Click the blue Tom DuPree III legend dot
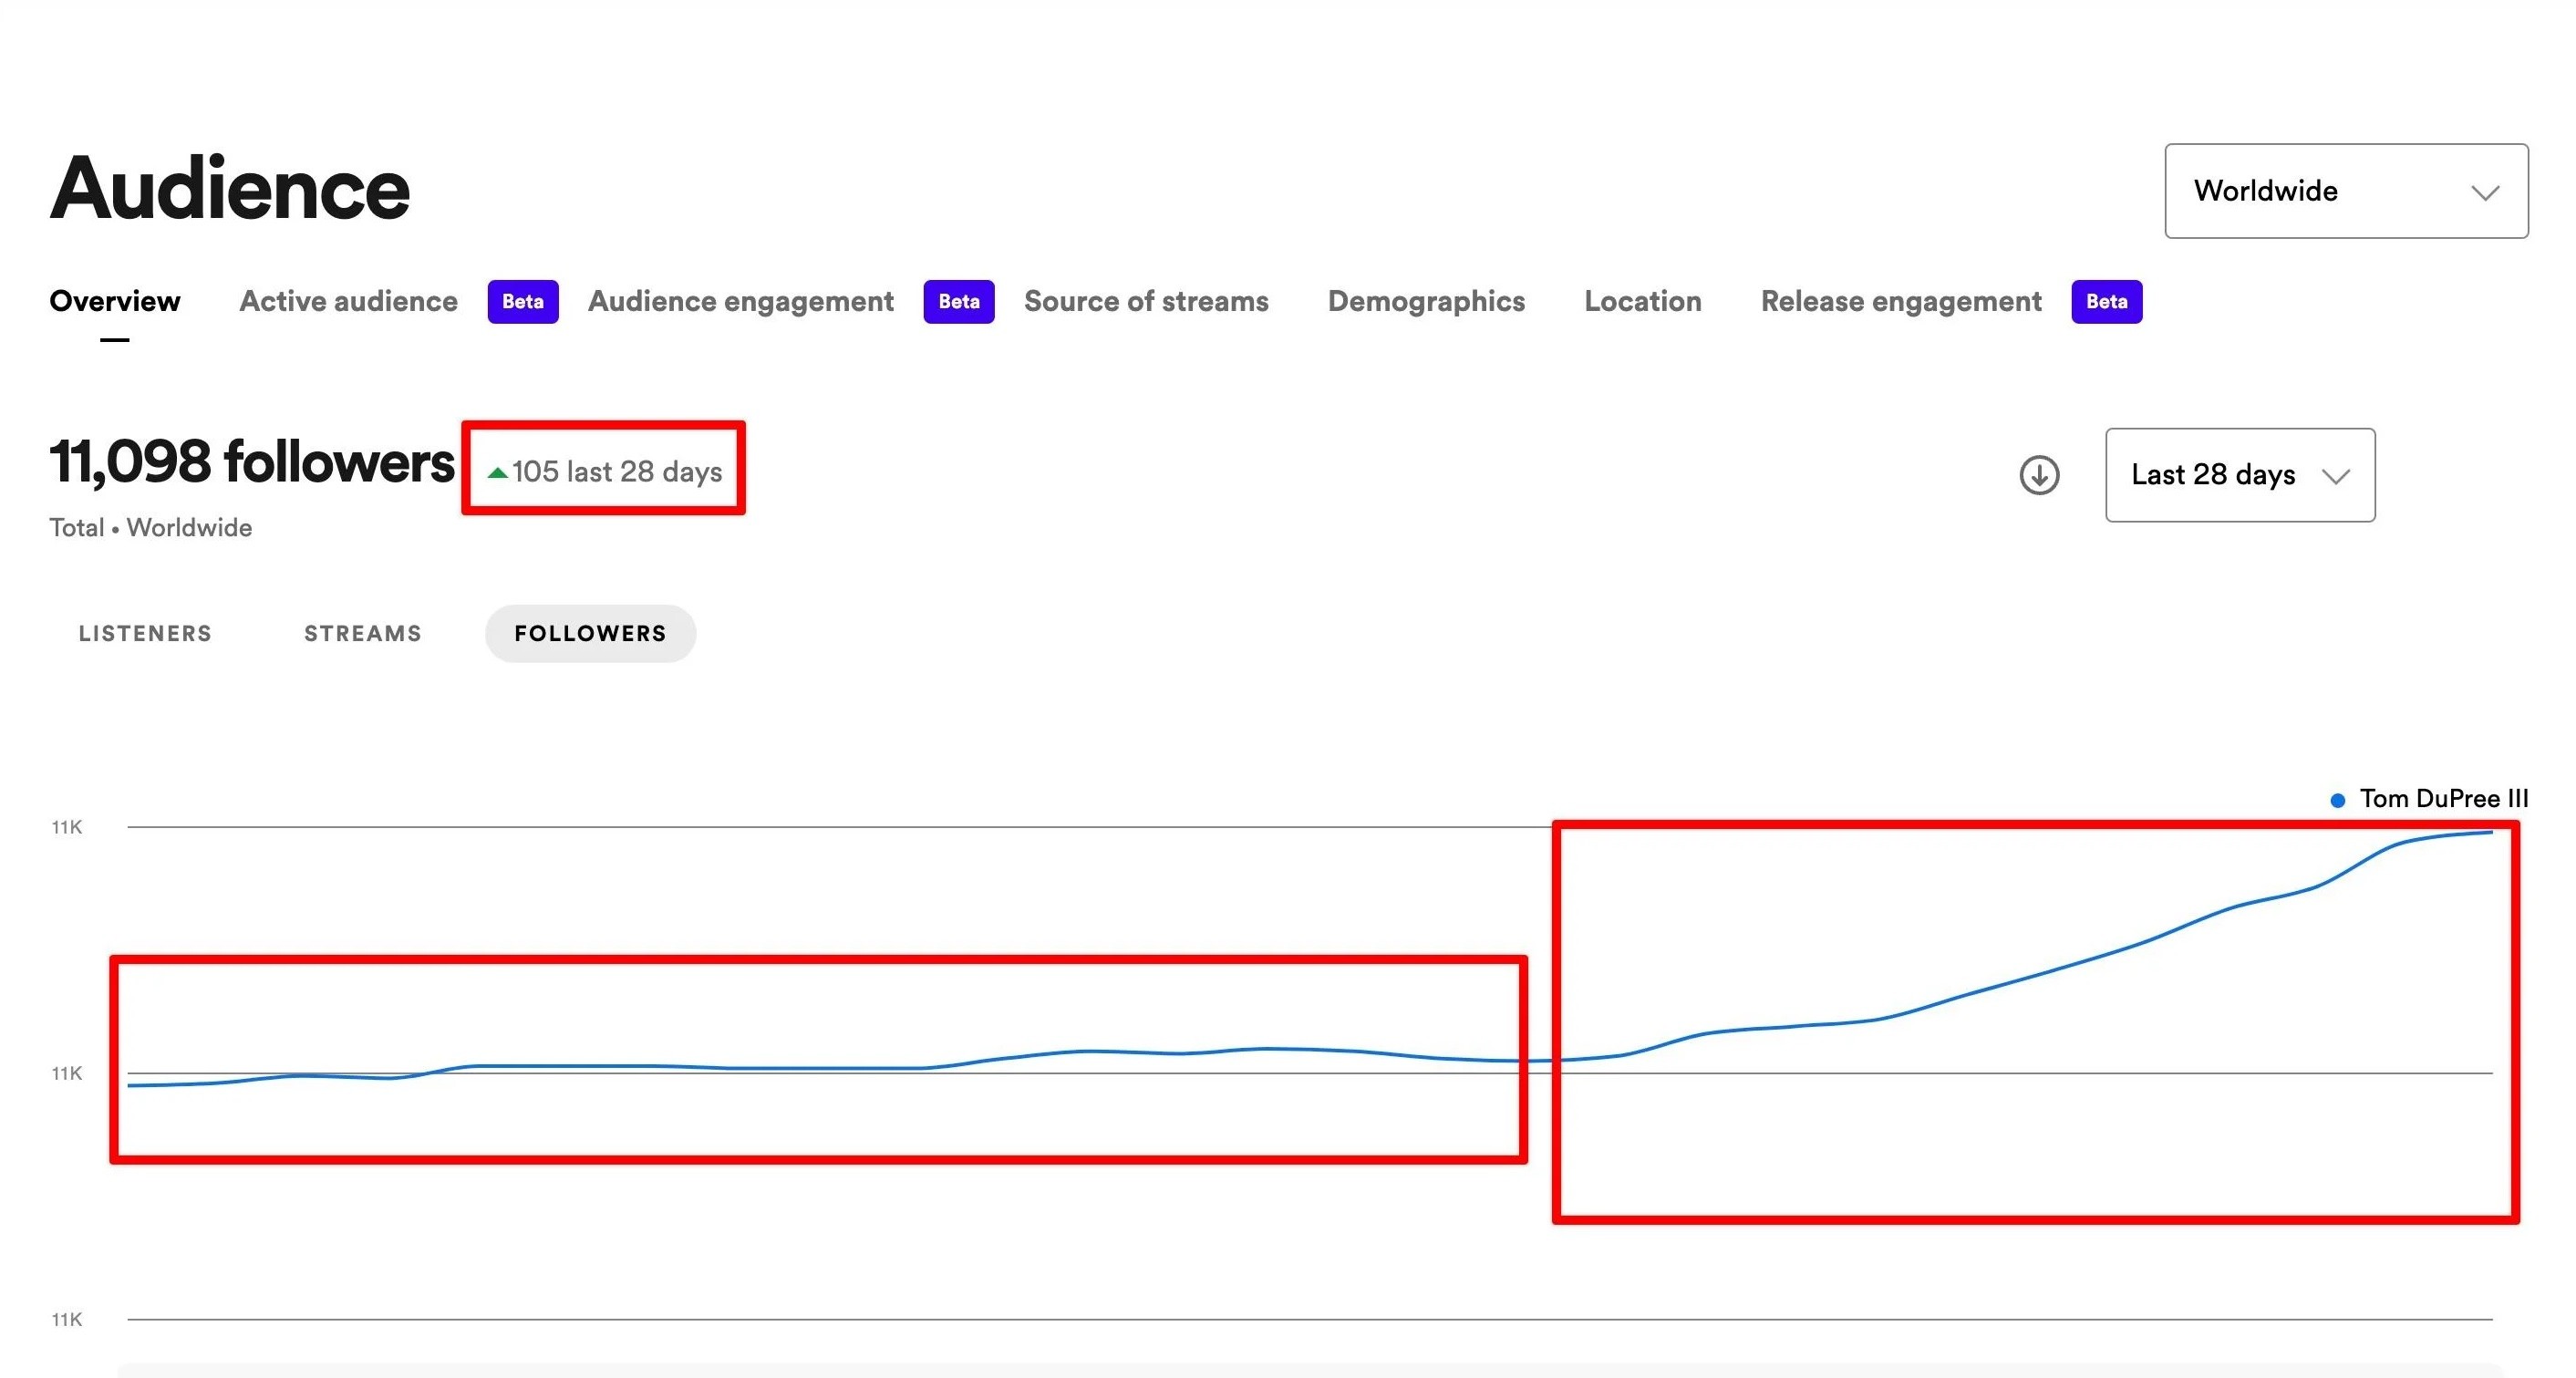The height and width of the screenshot is (1378, 2576). click(x=2337, y=800)
